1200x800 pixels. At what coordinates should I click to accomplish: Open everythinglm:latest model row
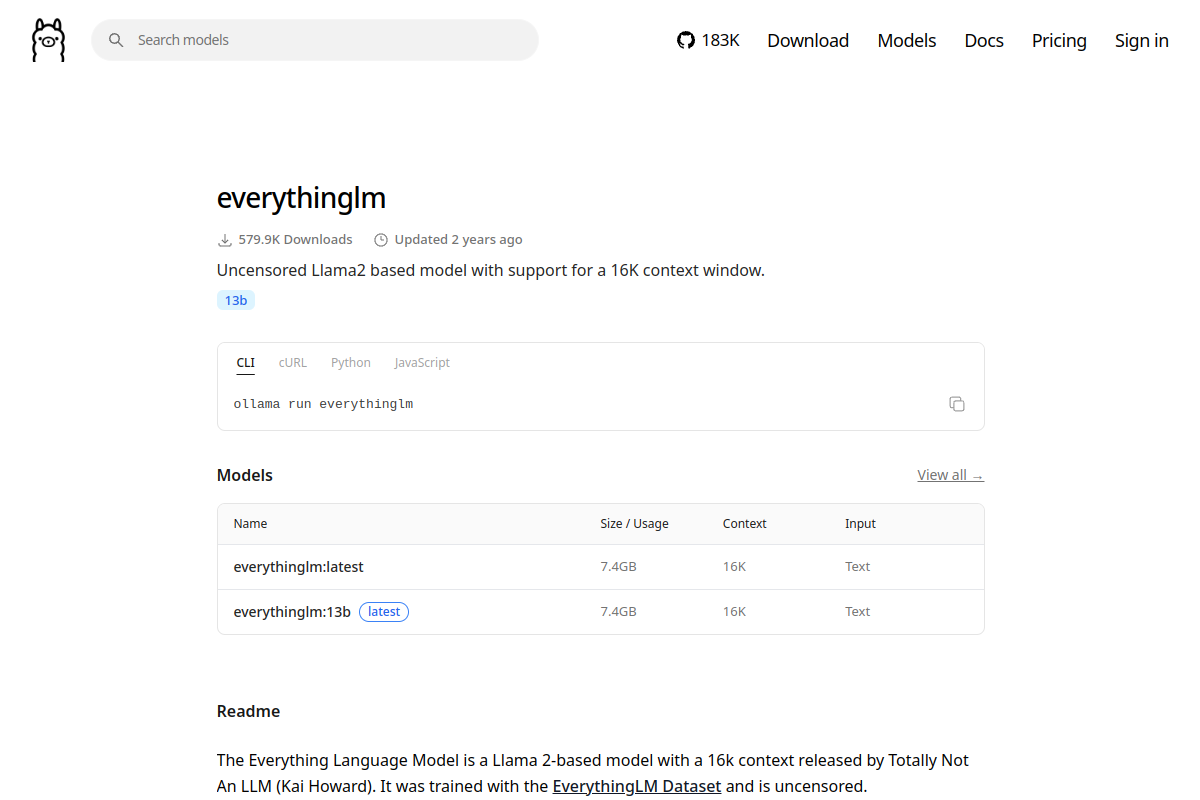click(600, 567)
